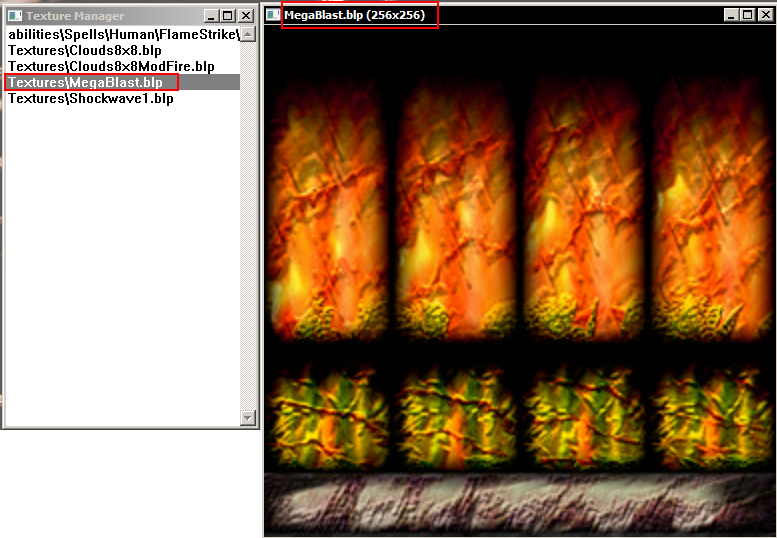
Task: Maximize the MegaBlast.blp preview window
Action: (x=747, y=15)
